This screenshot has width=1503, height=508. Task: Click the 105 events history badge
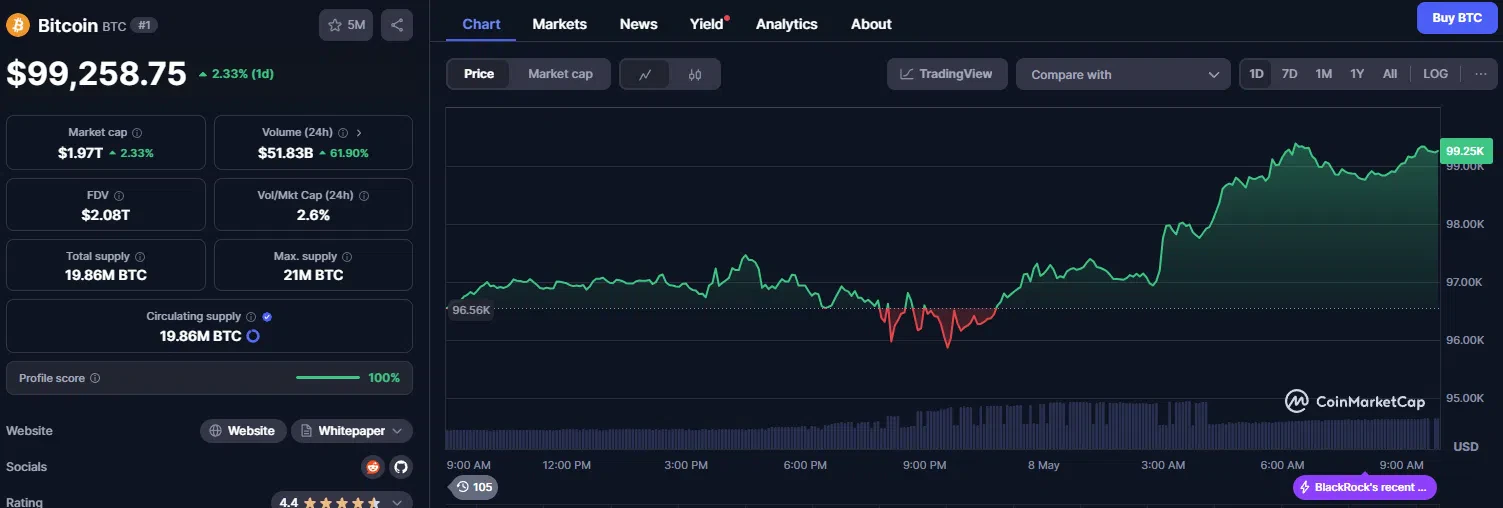tap(474, 487)
